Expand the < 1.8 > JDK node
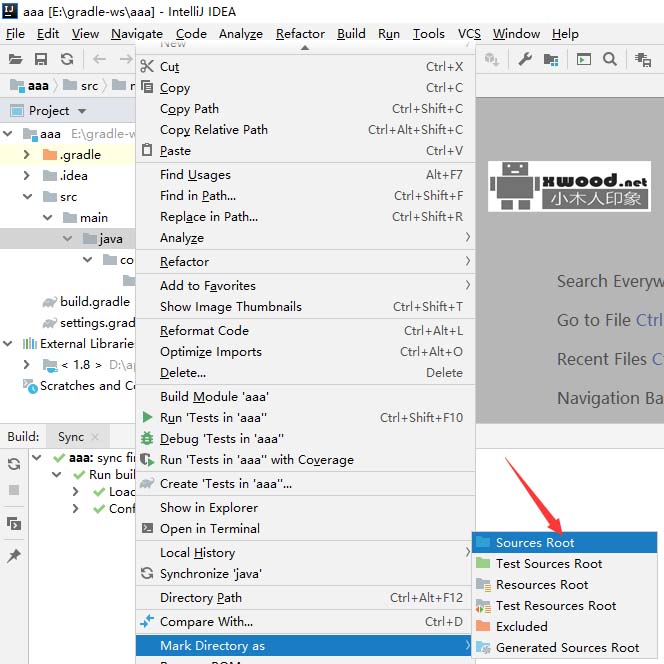Screen dimensions: 664x664 pyautogui.click(x=27, y=364)
